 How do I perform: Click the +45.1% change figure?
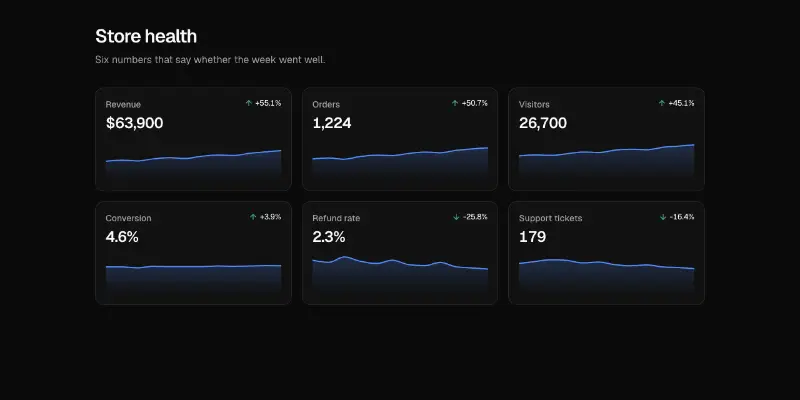click(x=681, y=103)
